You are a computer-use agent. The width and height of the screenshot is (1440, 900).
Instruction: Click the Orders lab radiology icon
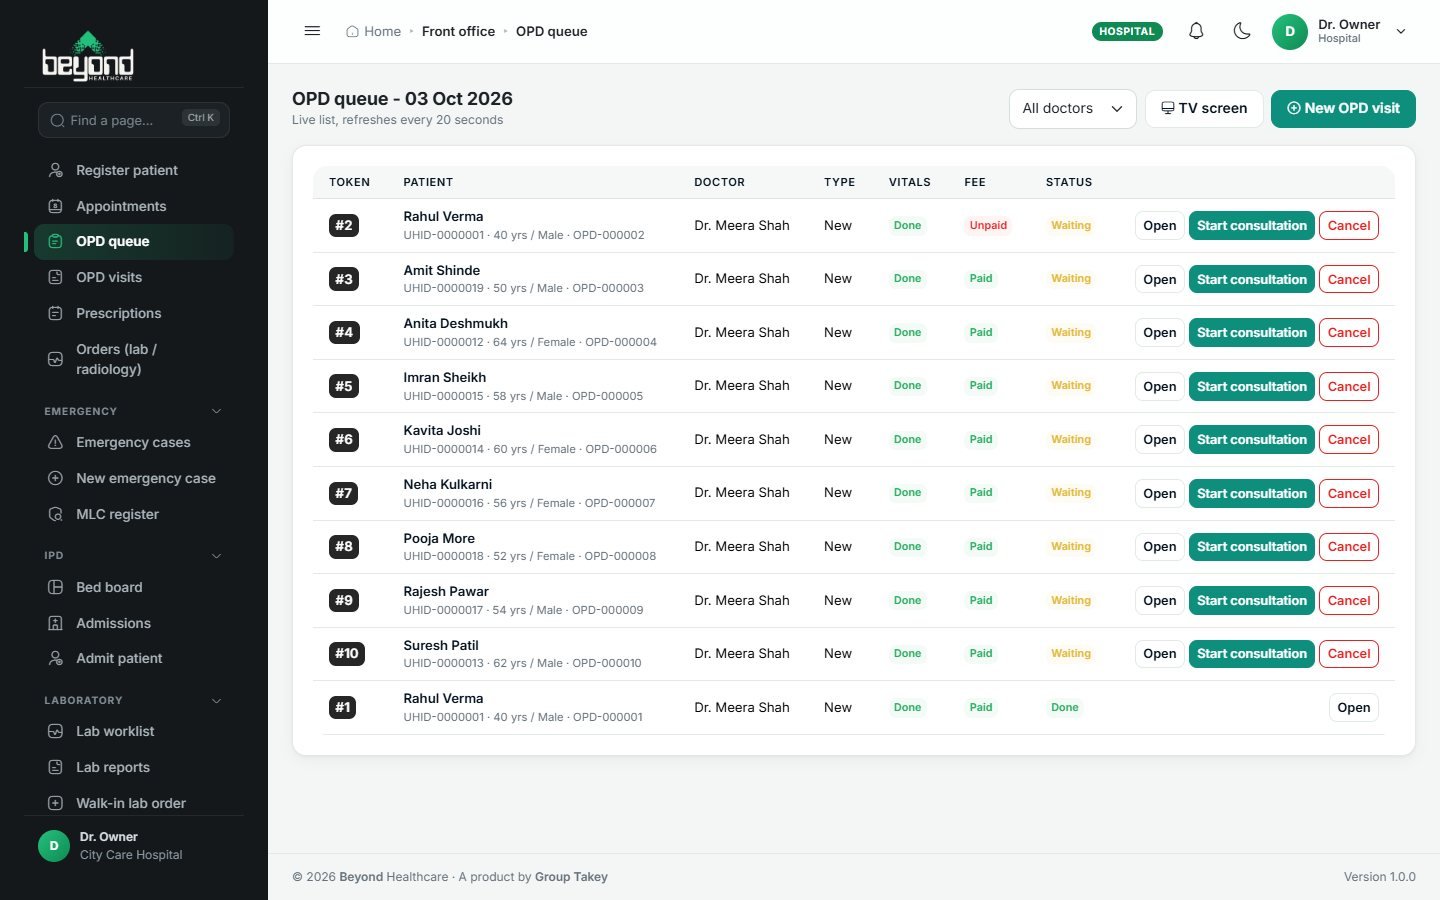pos(56,359)
